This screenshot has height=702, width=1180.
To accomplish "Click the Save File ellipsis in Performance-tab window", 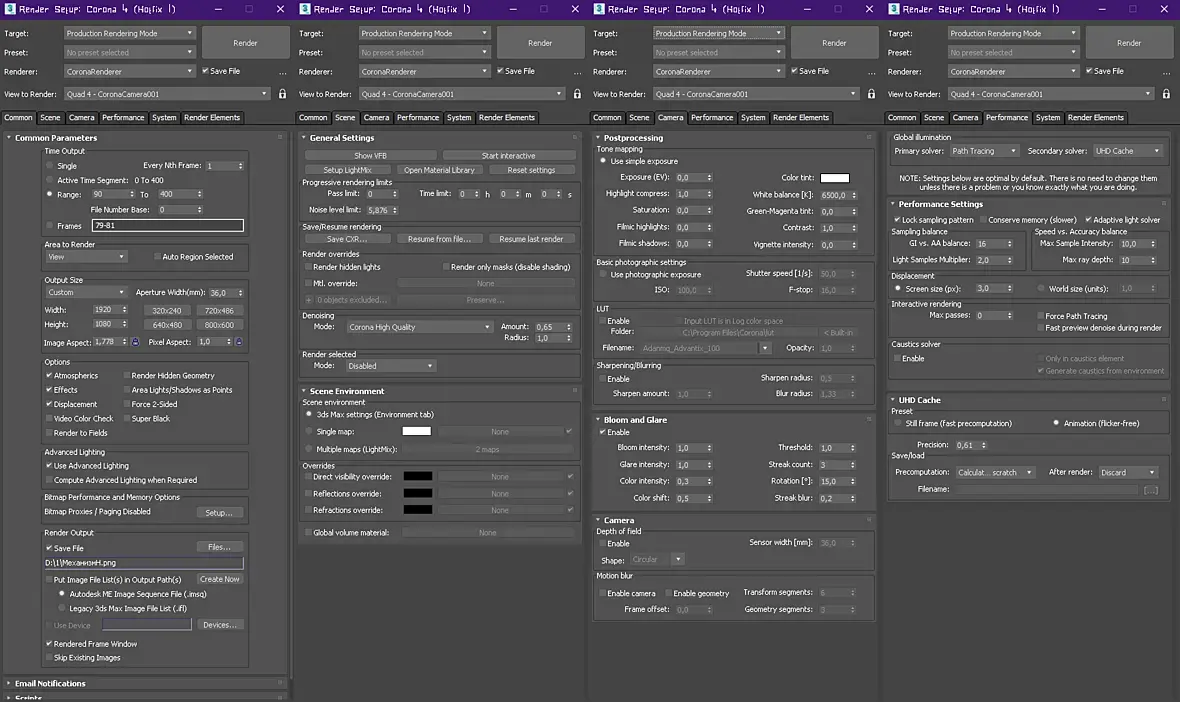I will [1166, 72].
